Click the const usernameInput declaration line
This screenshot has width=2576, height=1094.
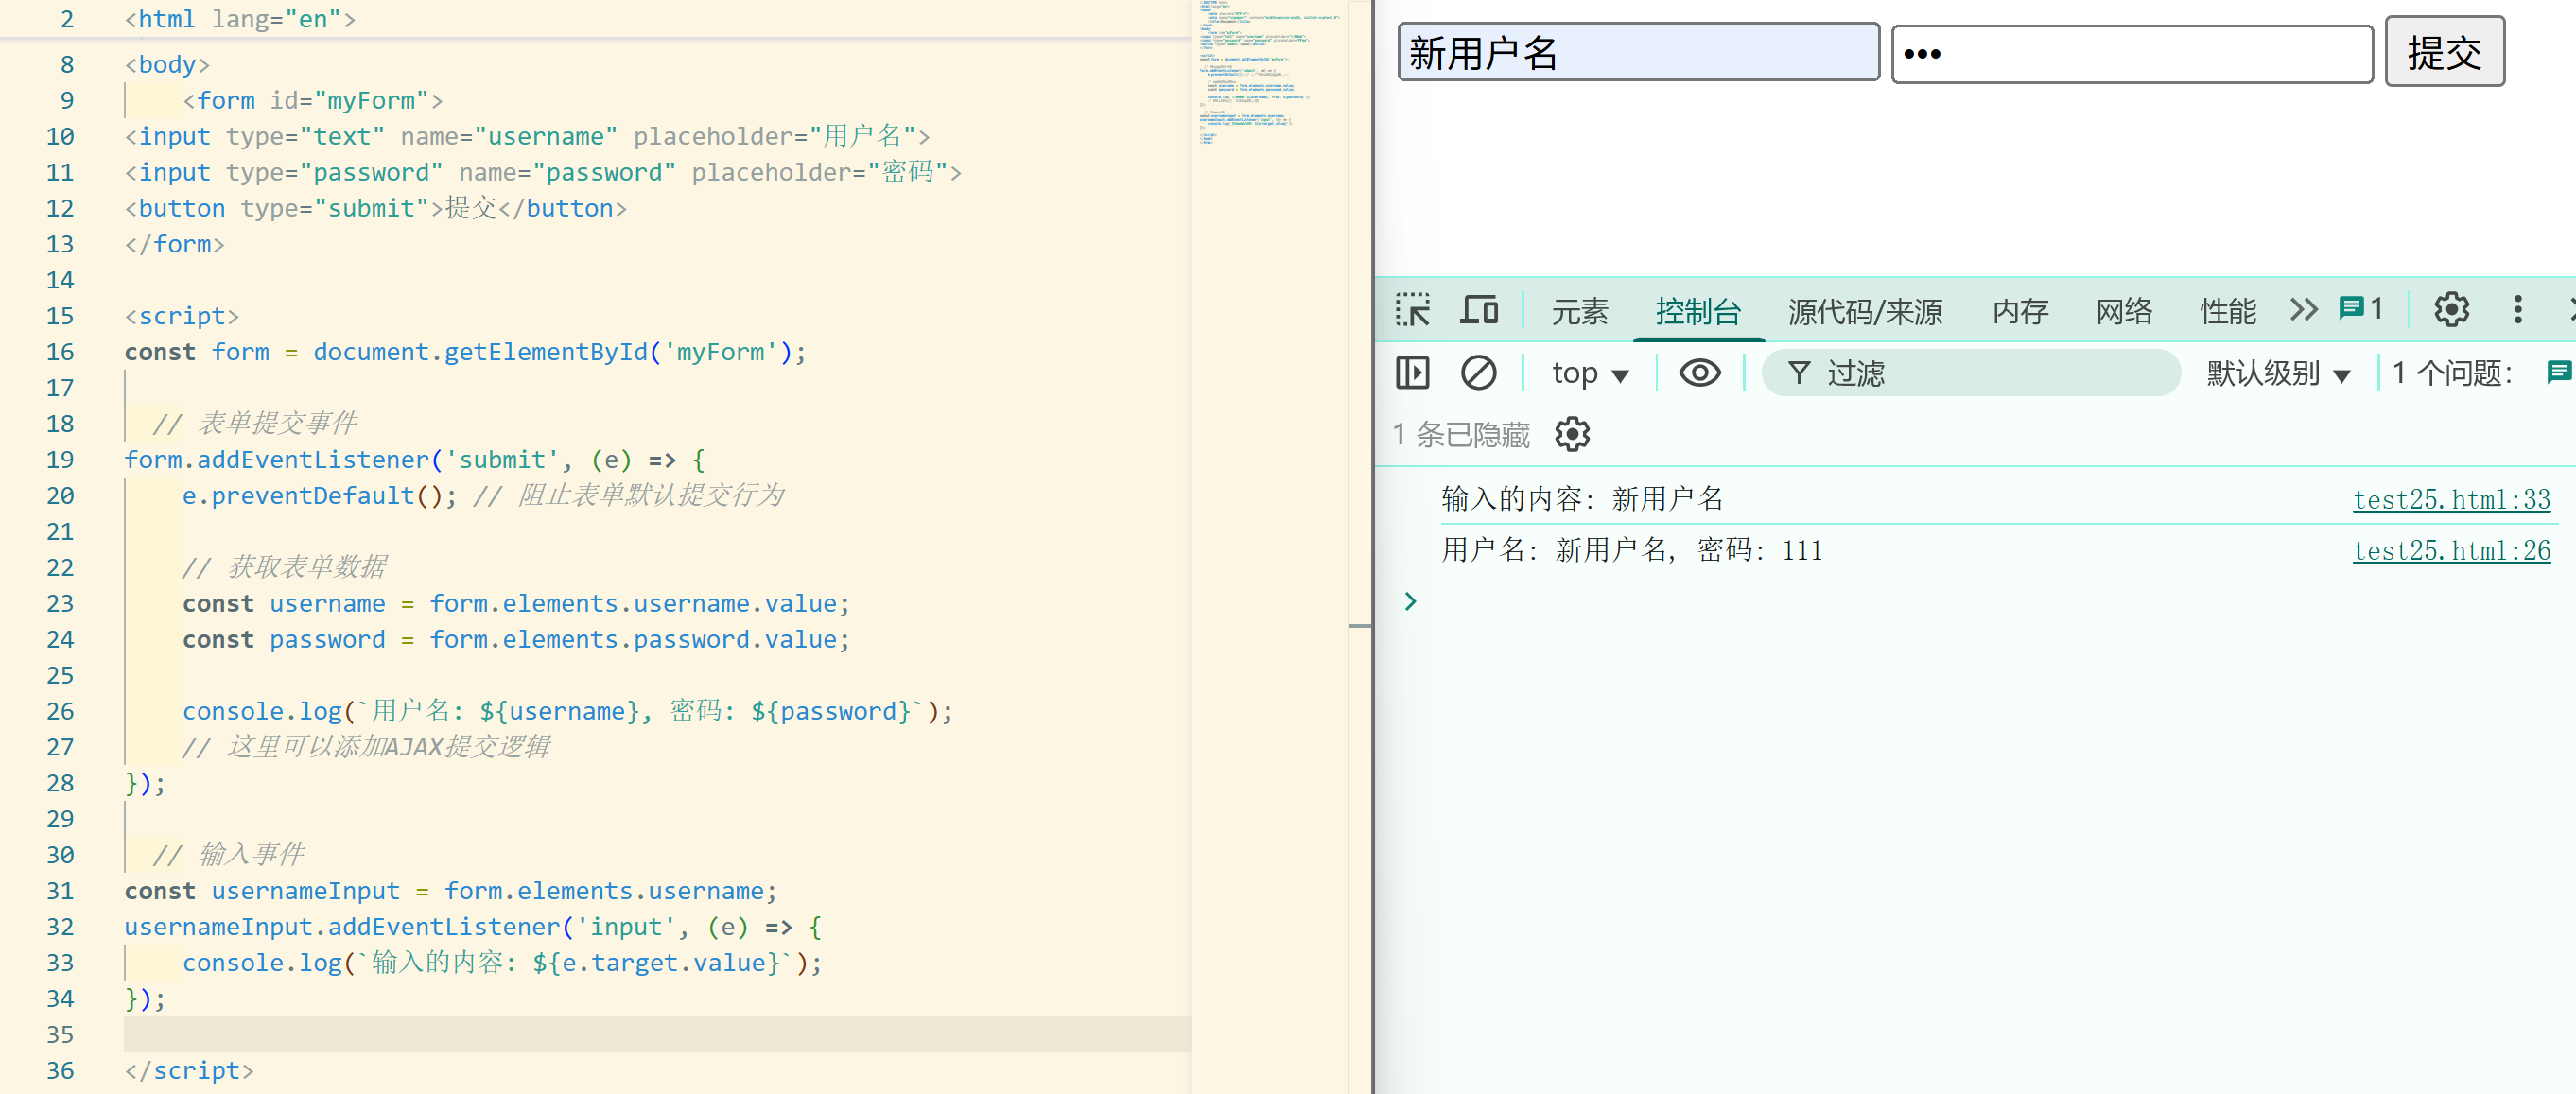point(450,890)
